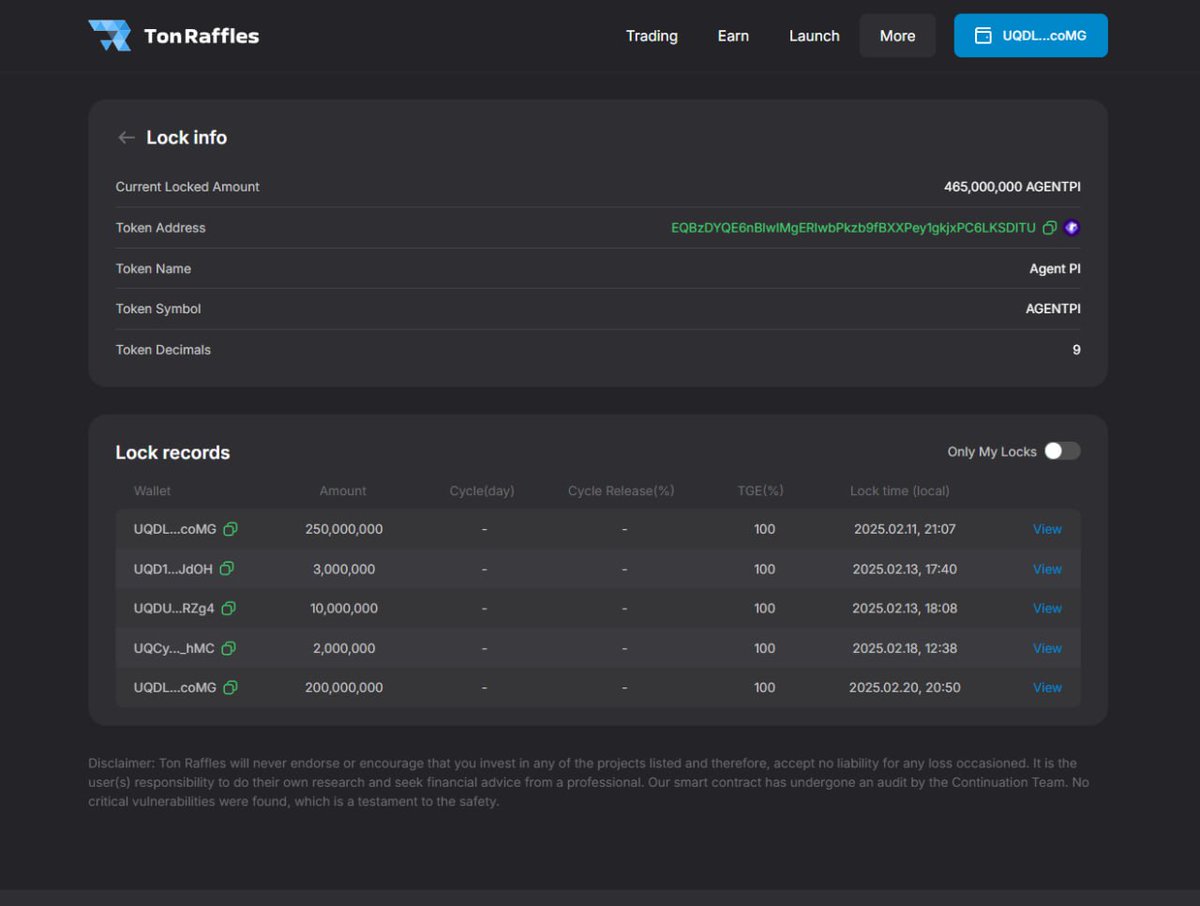Viewport: 1200px width, 906px height.
Task: Click the Cycle Release(%) column header
Action: coord(621,491)
